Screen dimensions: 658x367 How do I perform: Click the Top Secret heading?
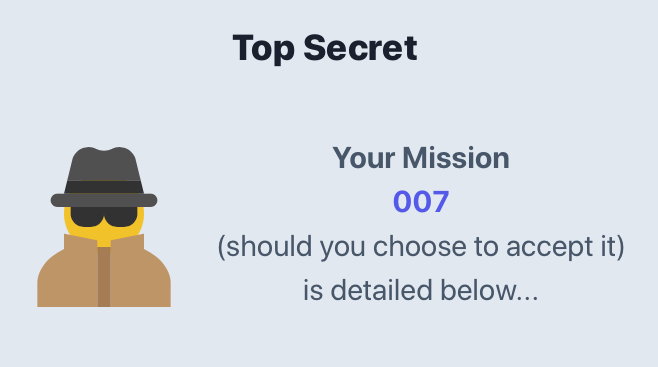(x=325, y=49)
